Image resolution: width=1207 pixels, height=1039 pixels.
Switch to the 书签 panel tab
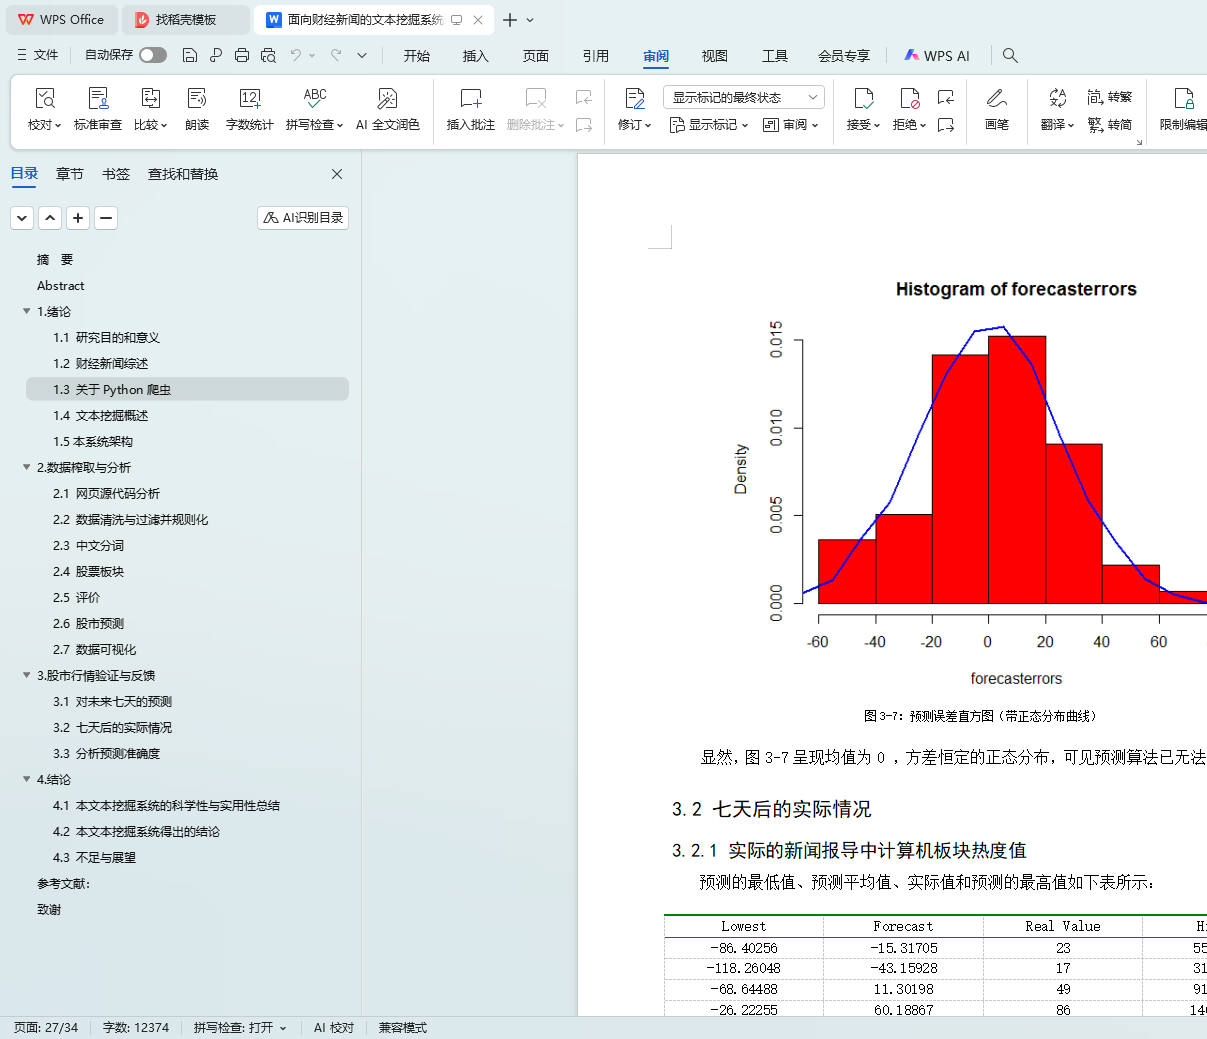116,174
